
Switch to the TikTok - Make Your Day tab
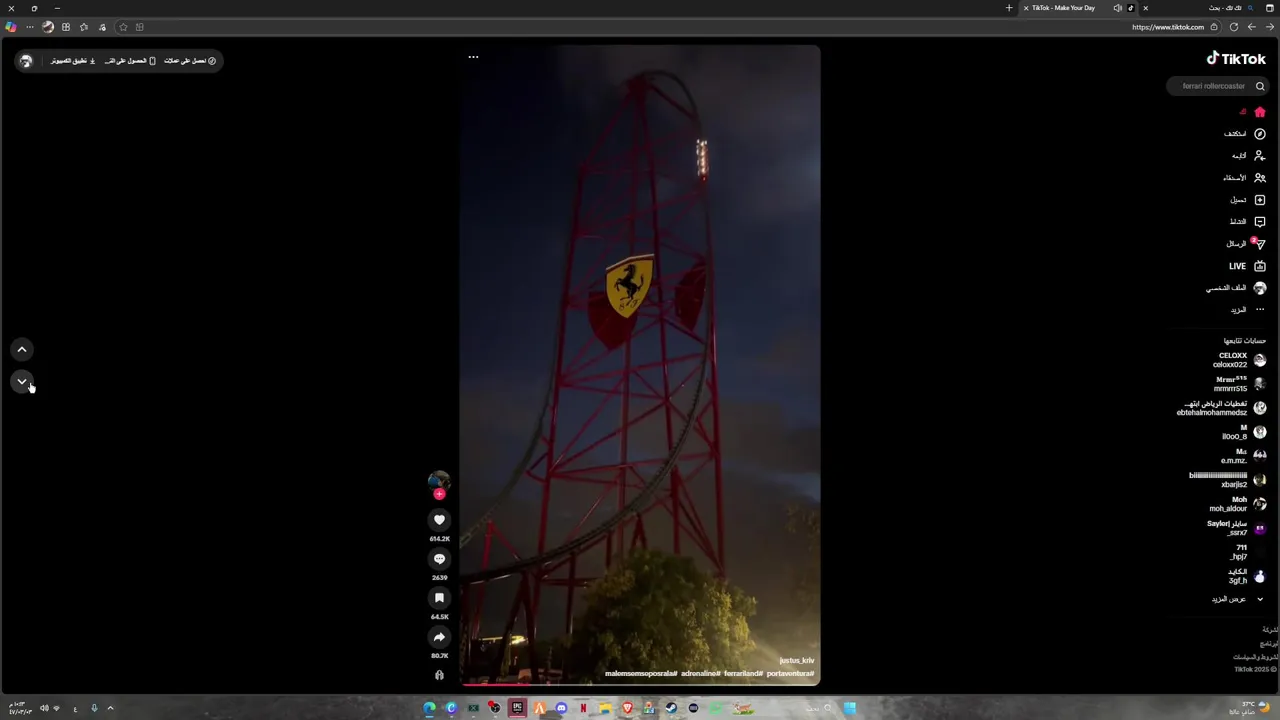tap(1079, 8)
